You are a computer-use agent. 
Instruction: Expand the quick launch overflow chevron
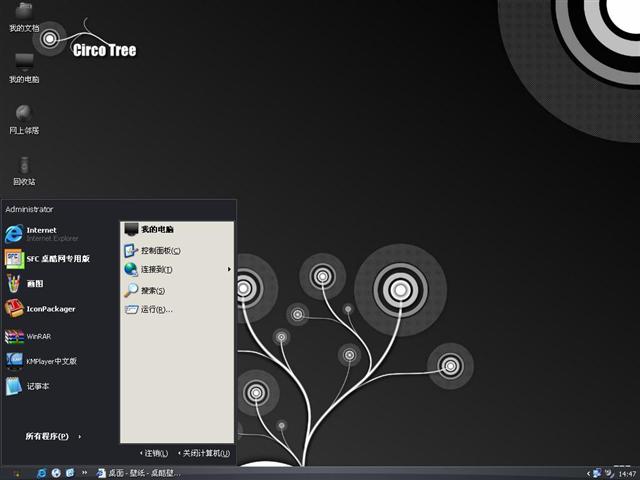point(85,473)
